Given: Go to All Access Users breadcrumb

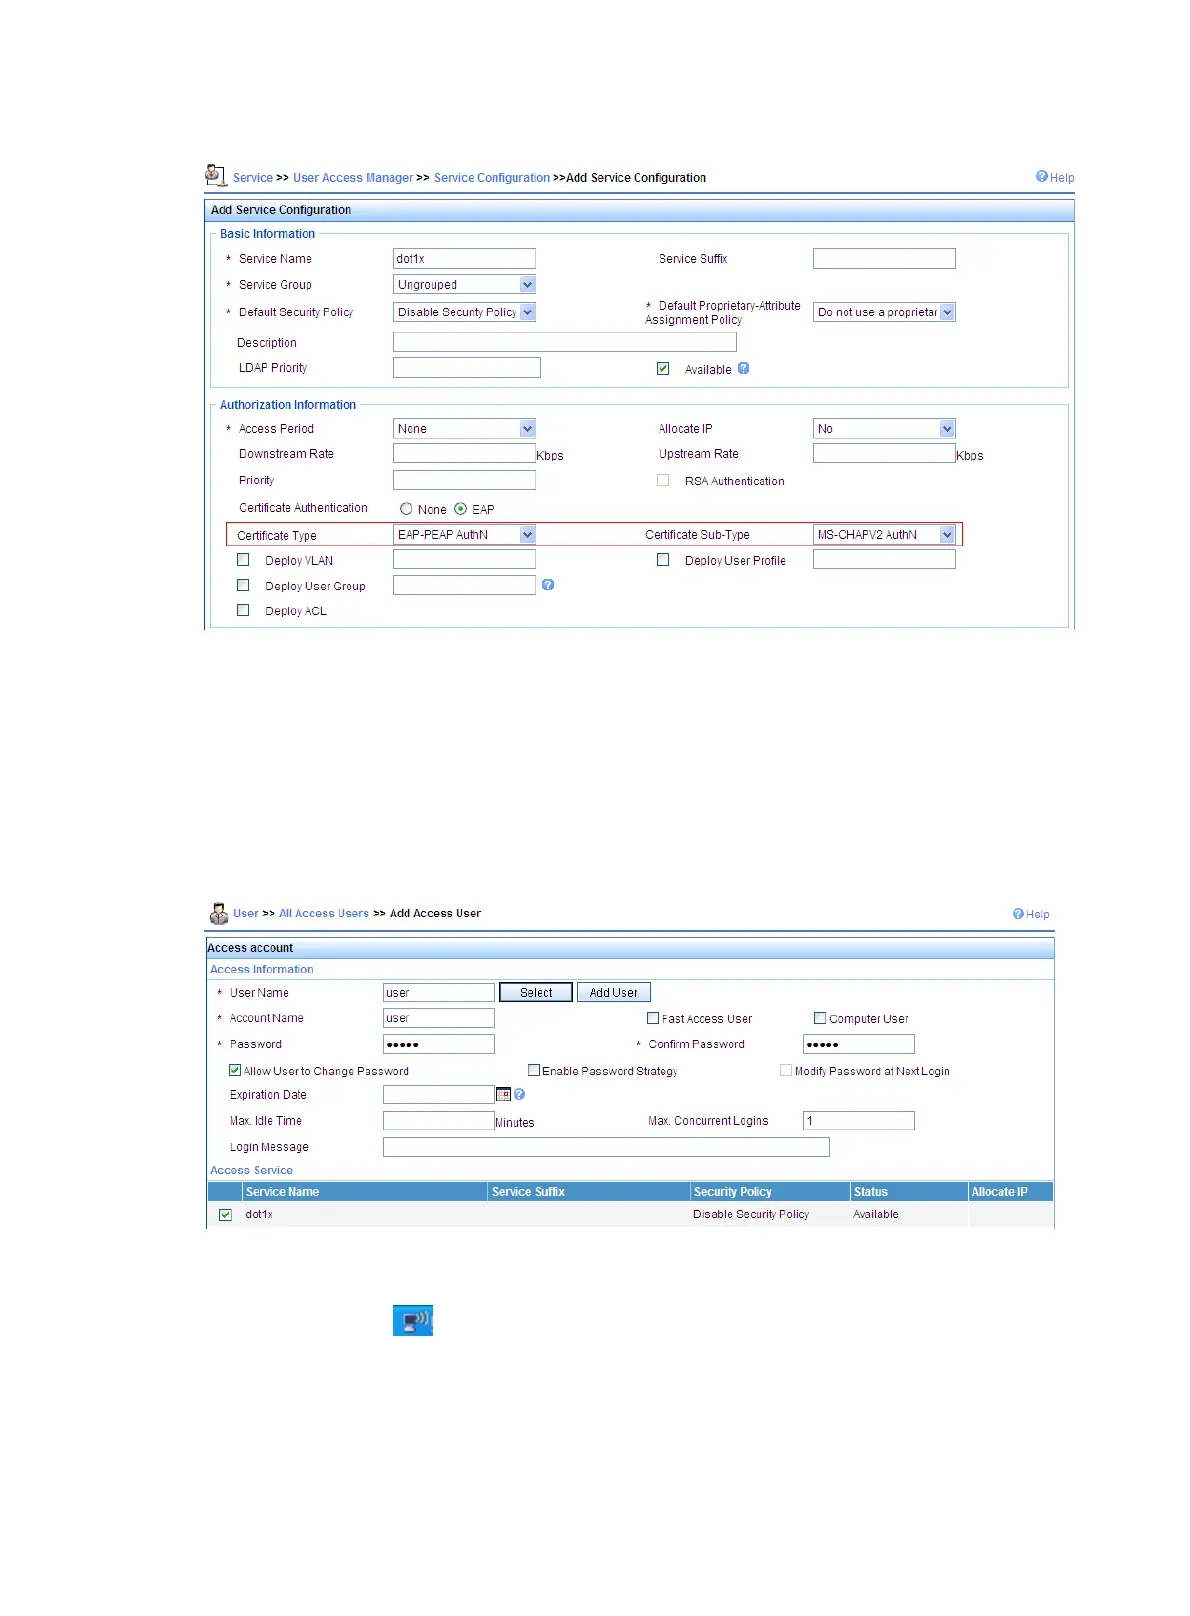Looking at the screenshot, I should click(x=324, y=913).
